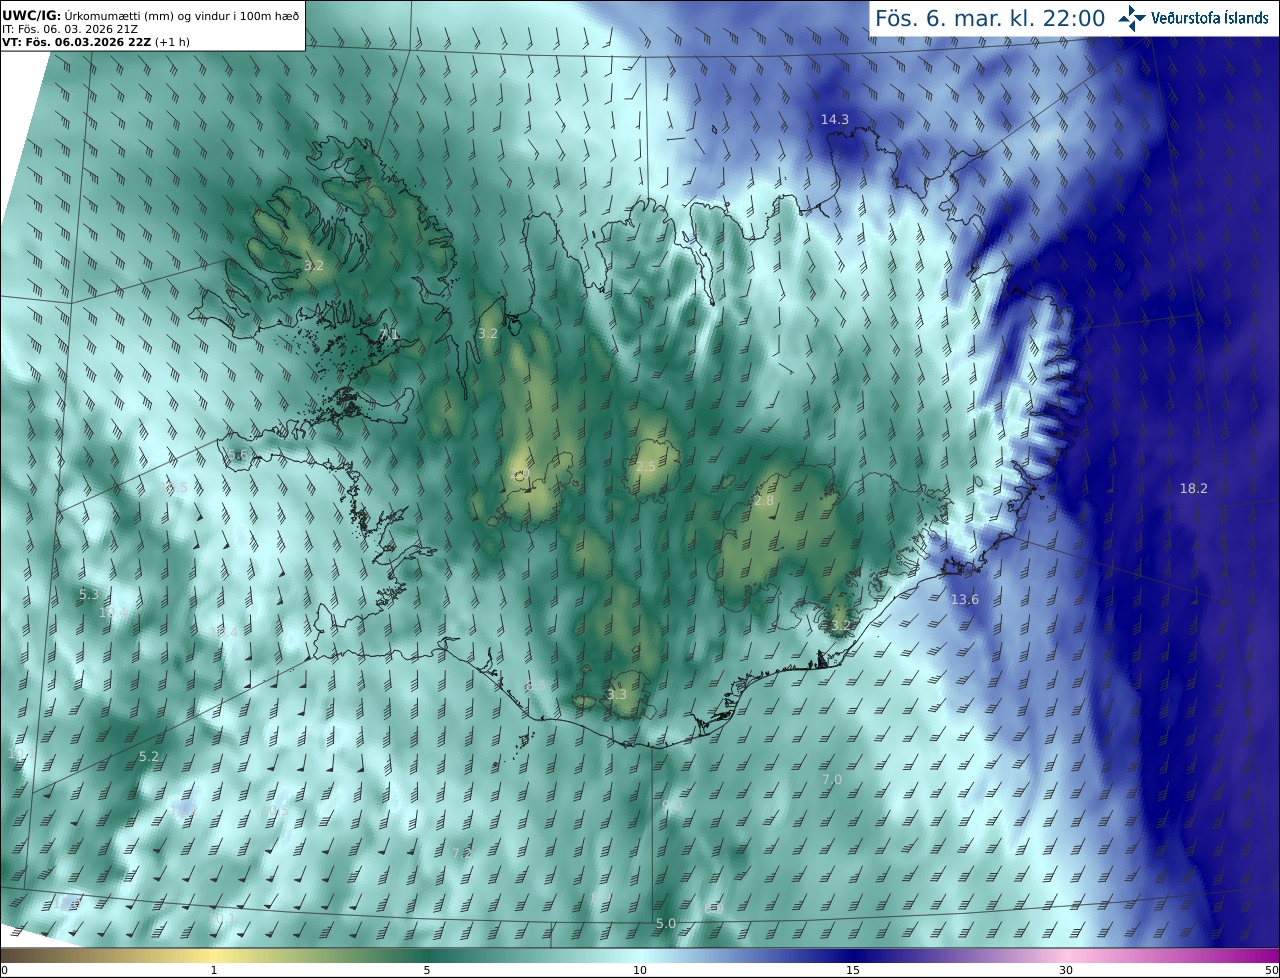Click the 2.5 value label on the map

[x=646, y=466]
